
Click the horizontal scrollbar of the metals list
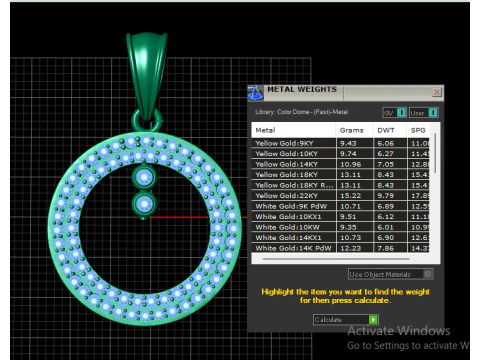pyautogui.click(x=336, y=259)
